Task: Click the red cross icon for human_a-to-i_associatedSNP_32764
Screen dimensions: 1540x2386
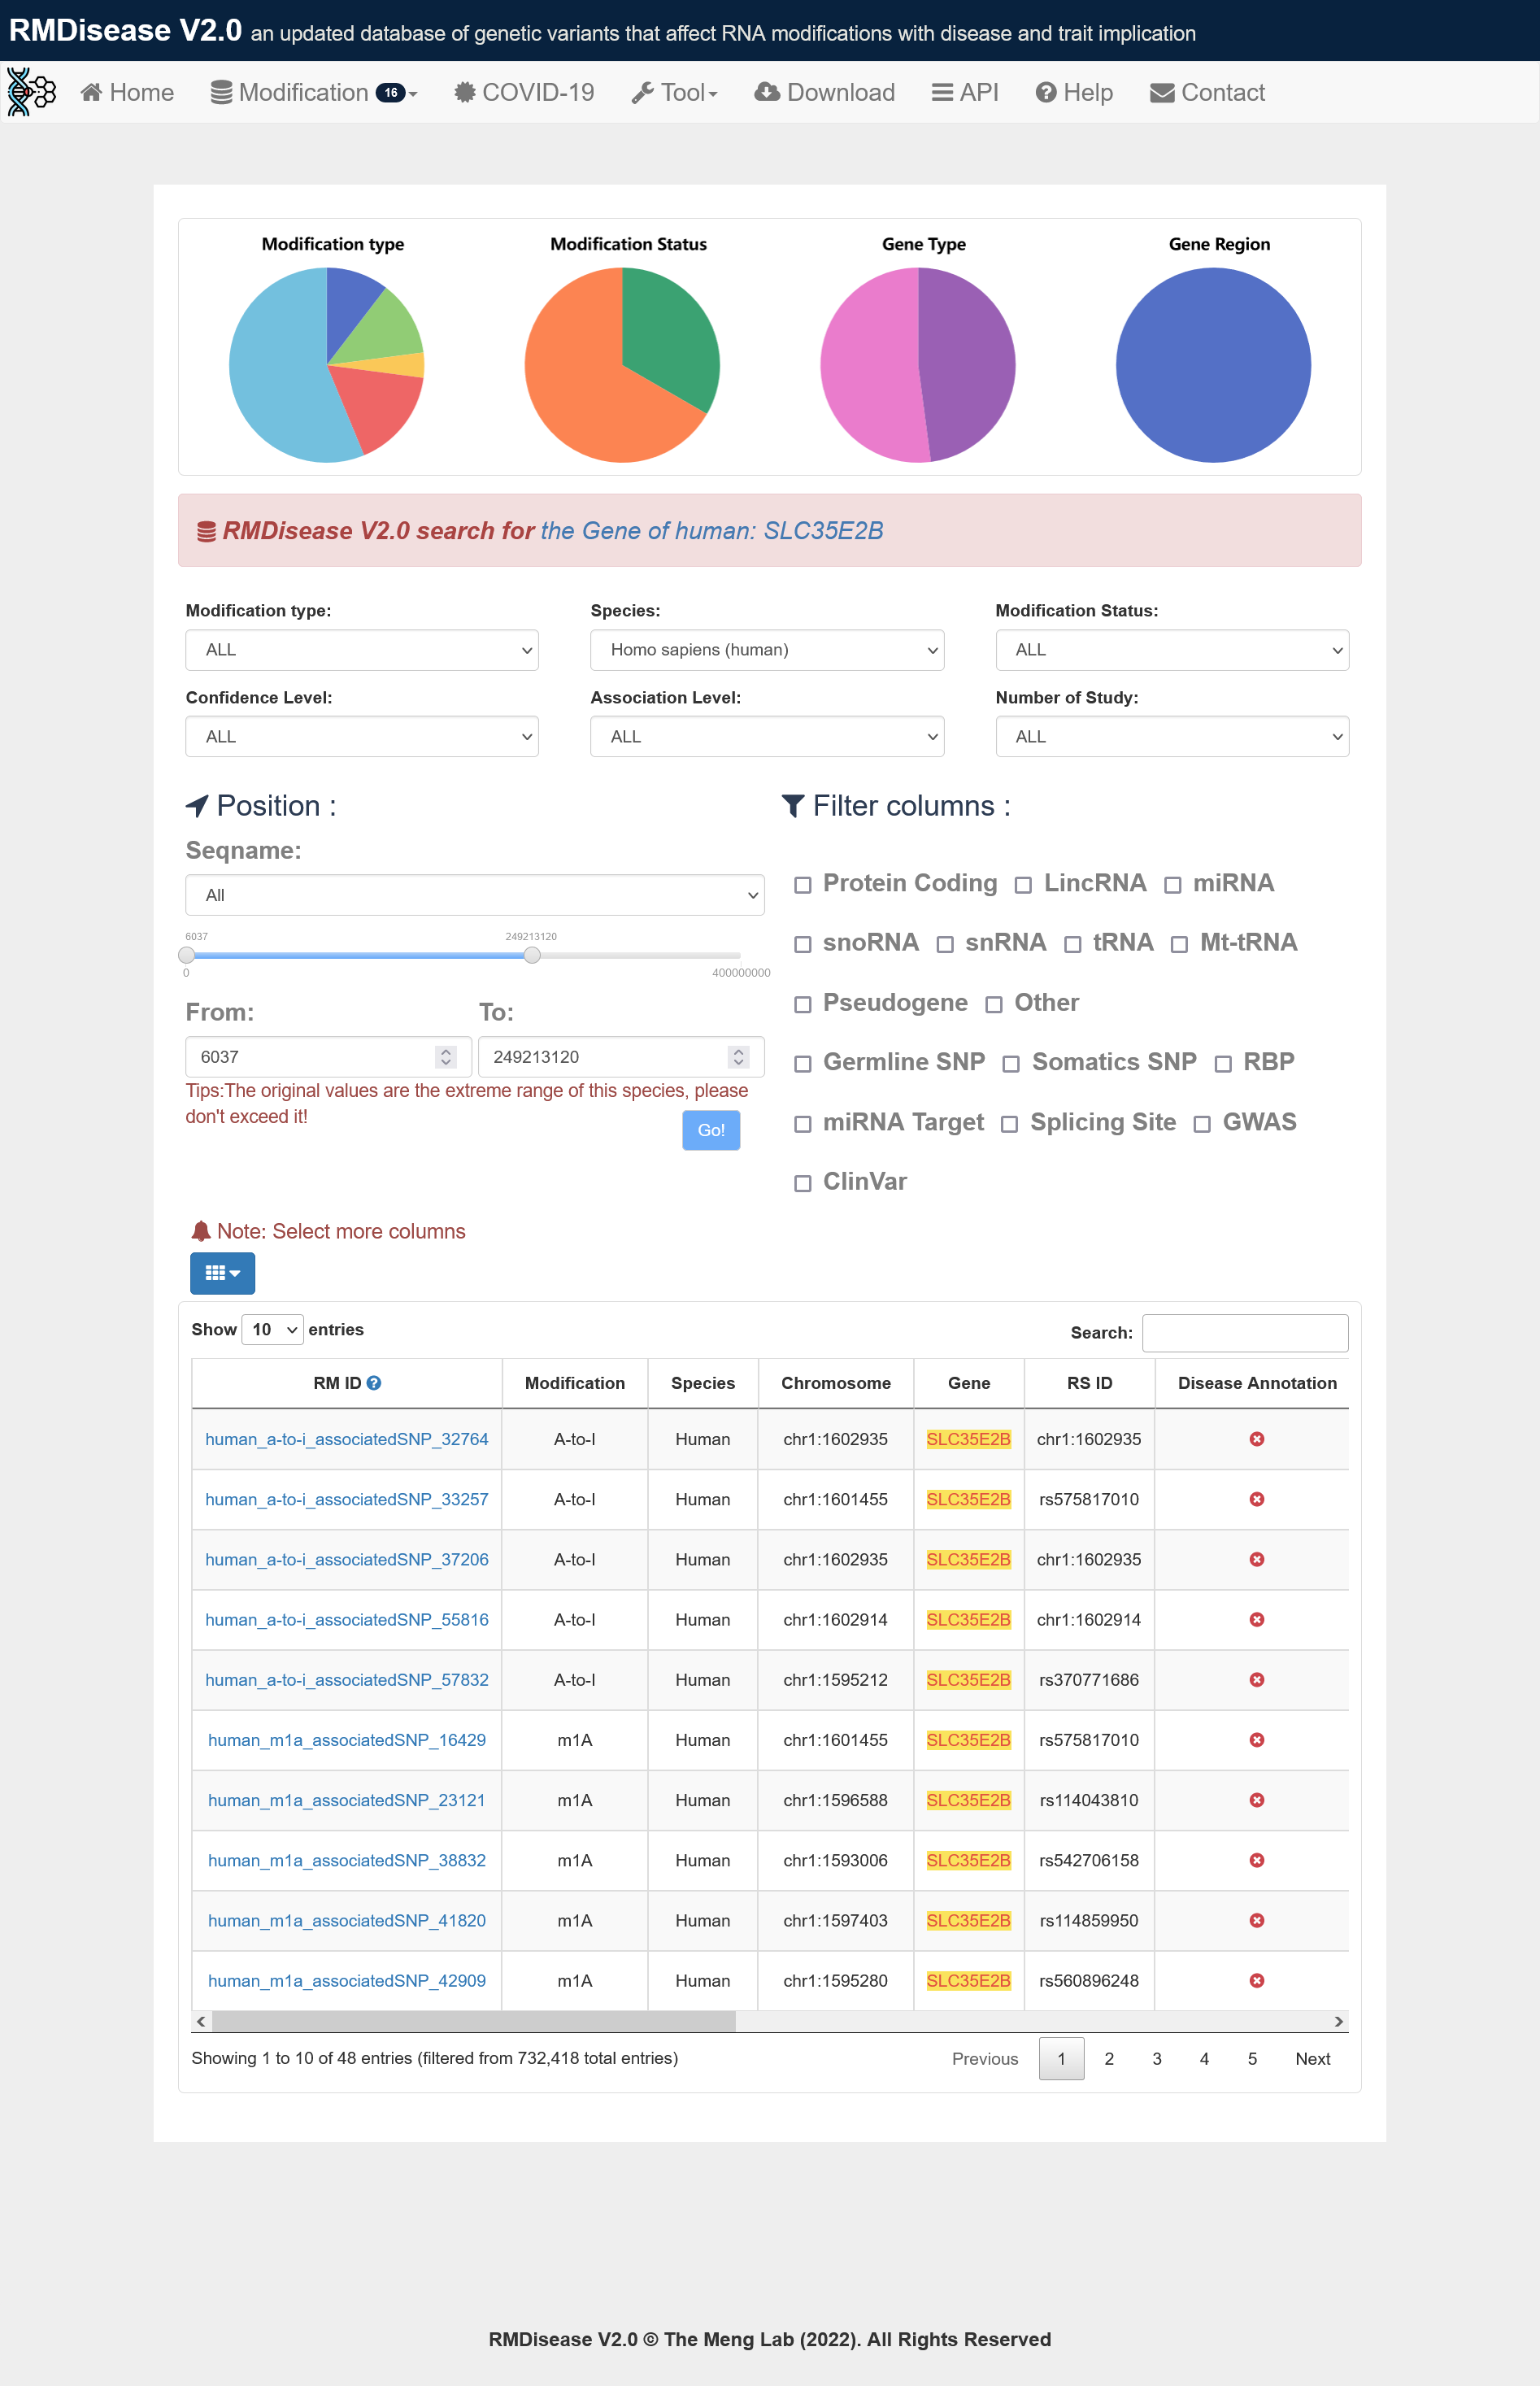Action: click(1257, 1439)
